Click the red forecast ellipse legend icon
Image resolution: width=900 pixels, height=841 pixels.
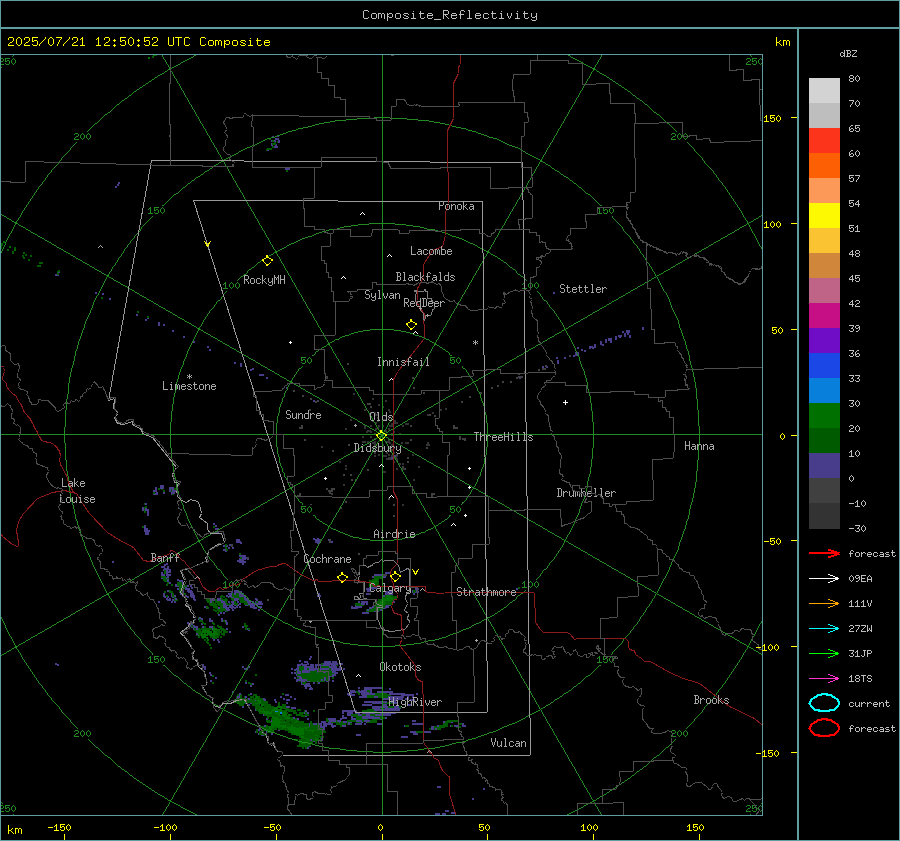pos(824,728)
